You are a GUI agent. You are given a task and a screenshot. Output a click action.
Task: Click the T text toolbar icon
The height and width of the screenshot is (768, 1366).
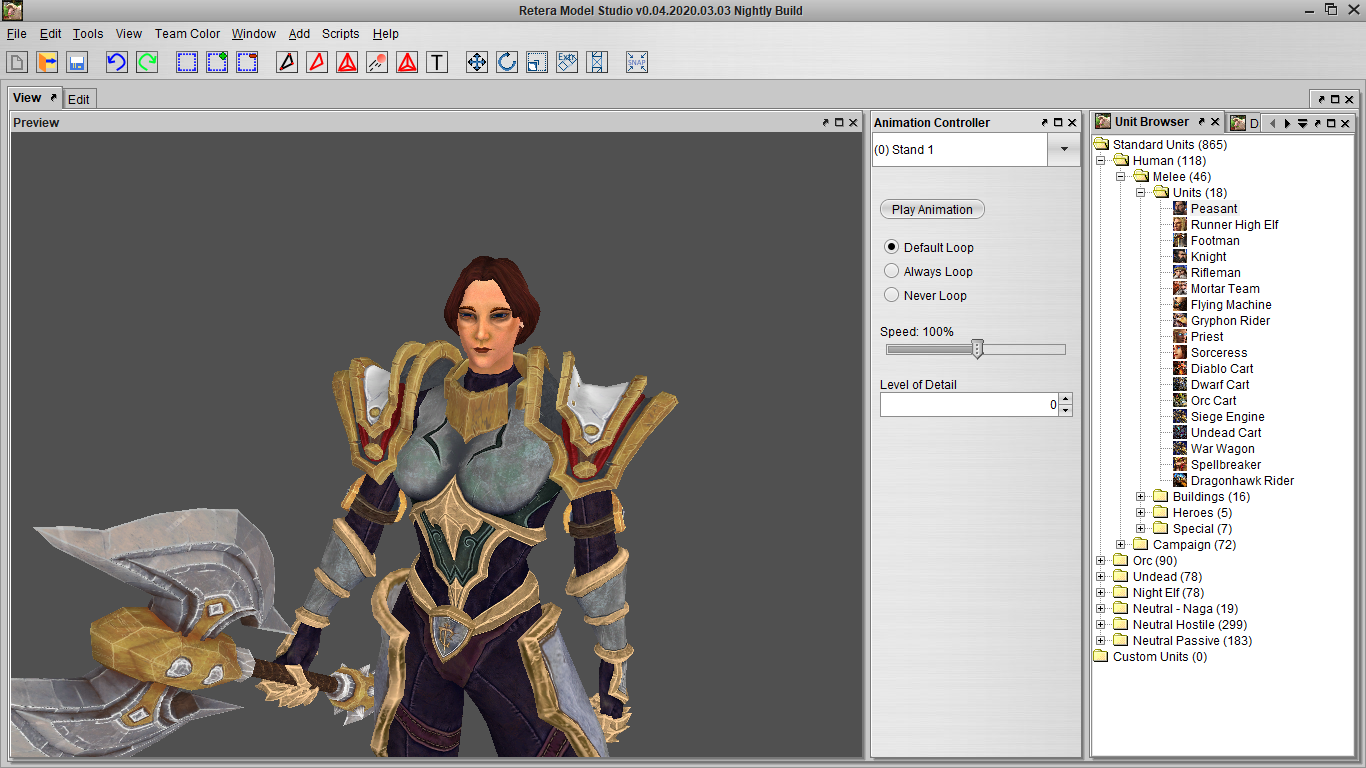pyautogui.click(x=437, y=62)
